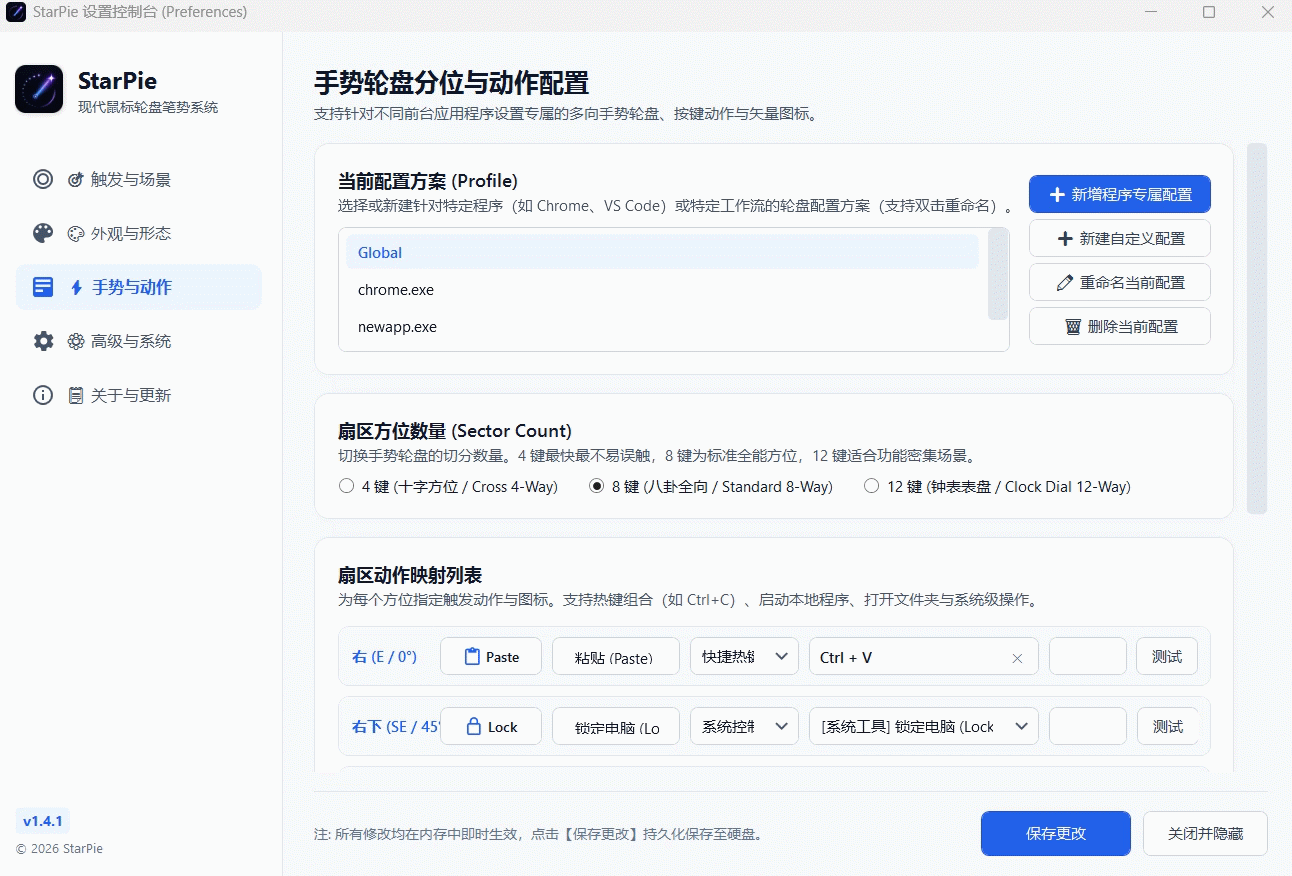Click 测试 button in the 右 (E / 0°) row

click(1166, 657)
